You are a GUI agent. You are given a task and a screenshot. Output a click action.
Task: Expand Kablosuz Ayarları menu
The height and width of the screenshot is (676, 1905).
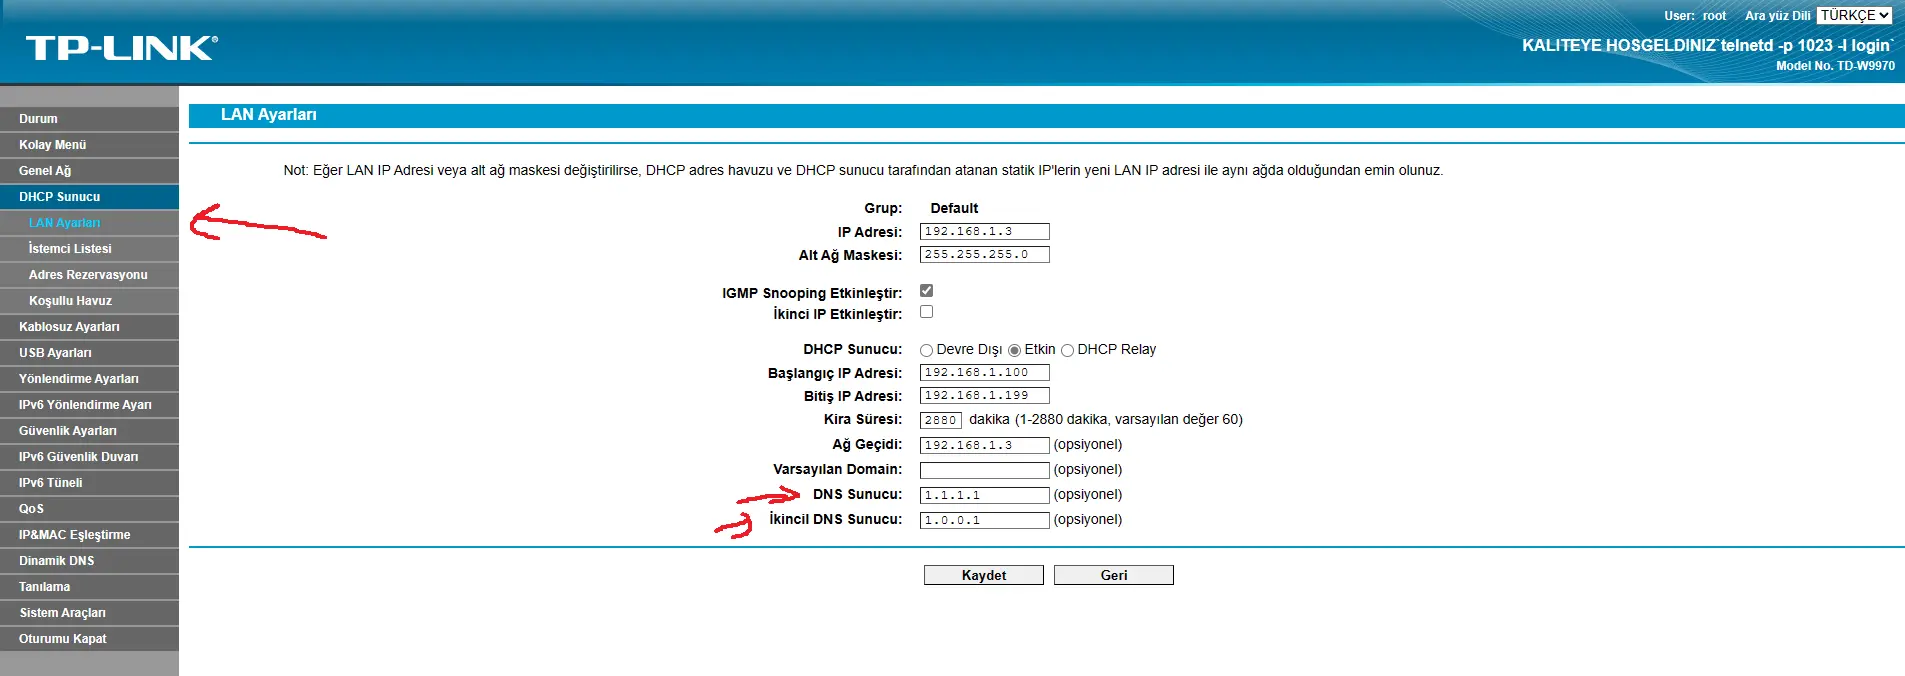(89, 327)
